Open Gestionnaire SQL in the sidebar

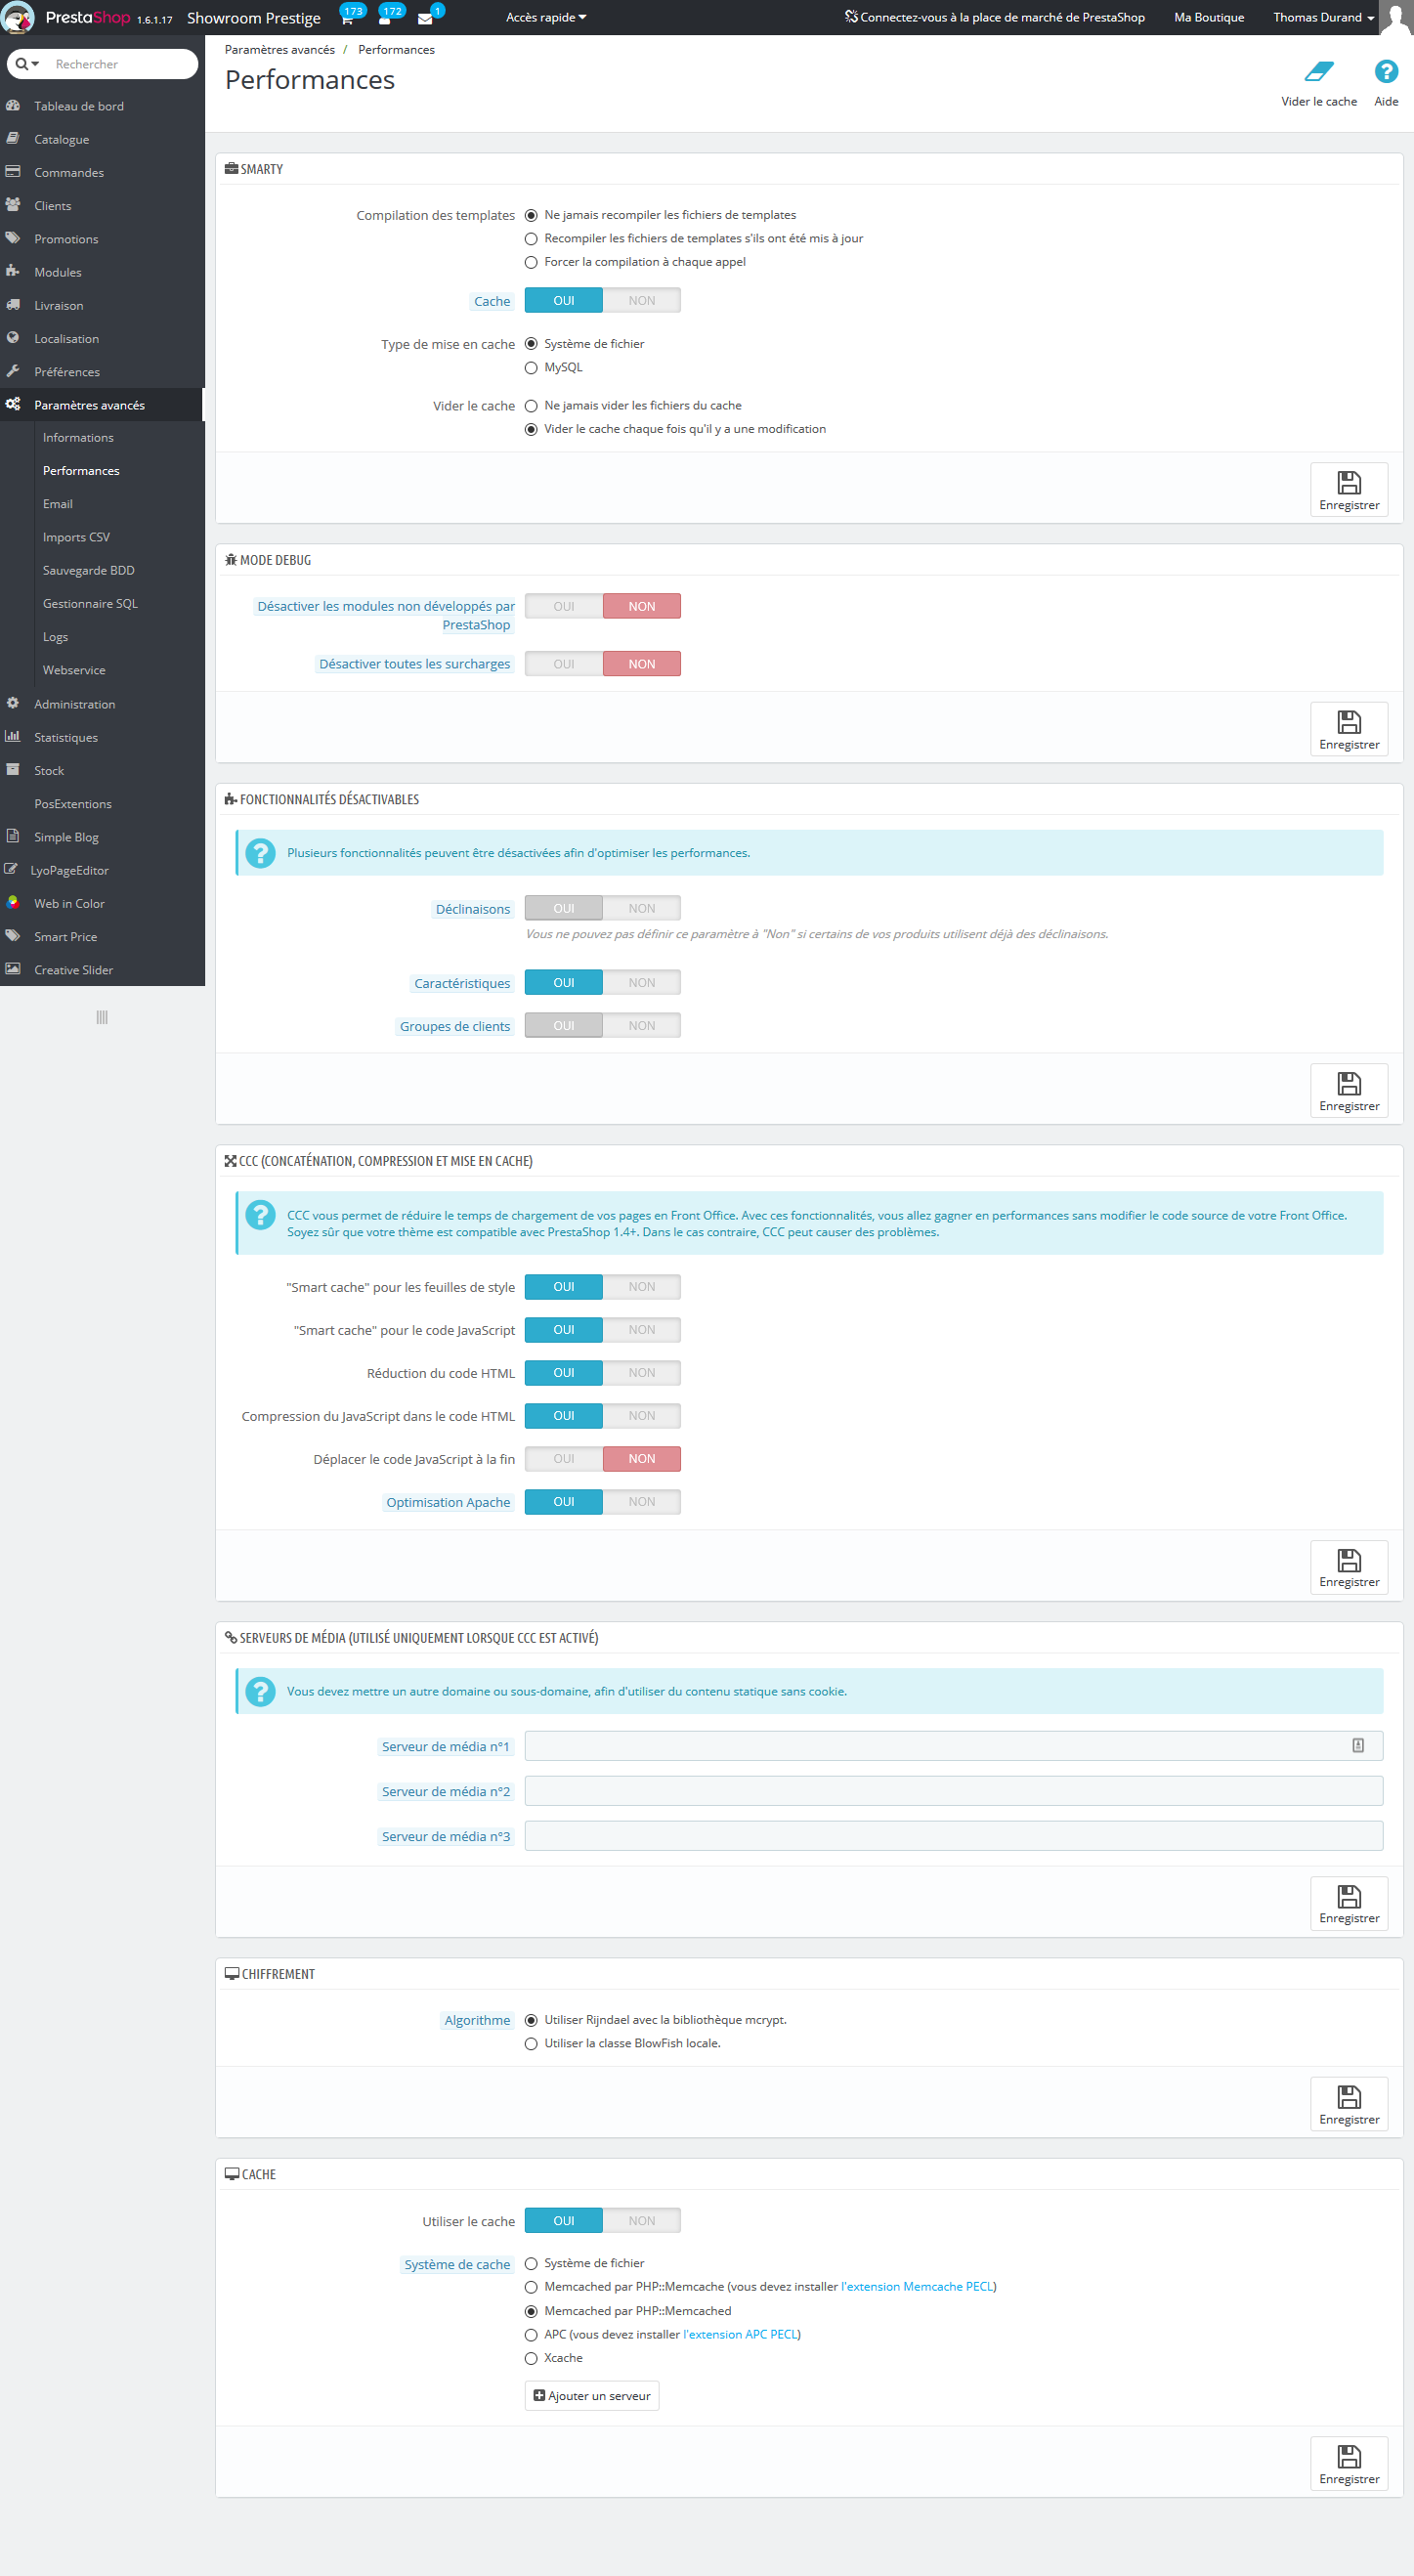pyautogui.click(x=90, y=603)
